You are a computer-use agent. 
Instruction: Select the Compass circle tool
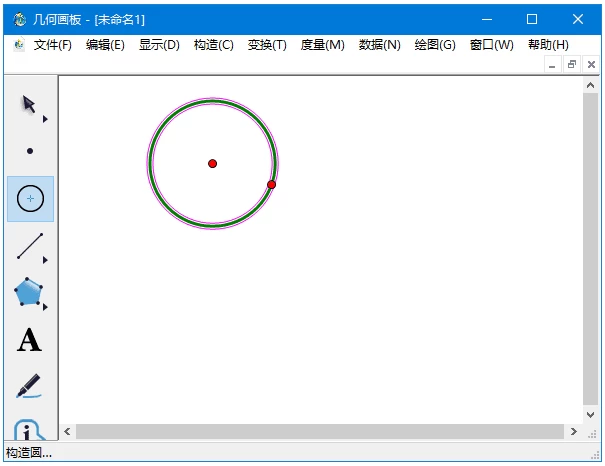[x=30, y=199]
